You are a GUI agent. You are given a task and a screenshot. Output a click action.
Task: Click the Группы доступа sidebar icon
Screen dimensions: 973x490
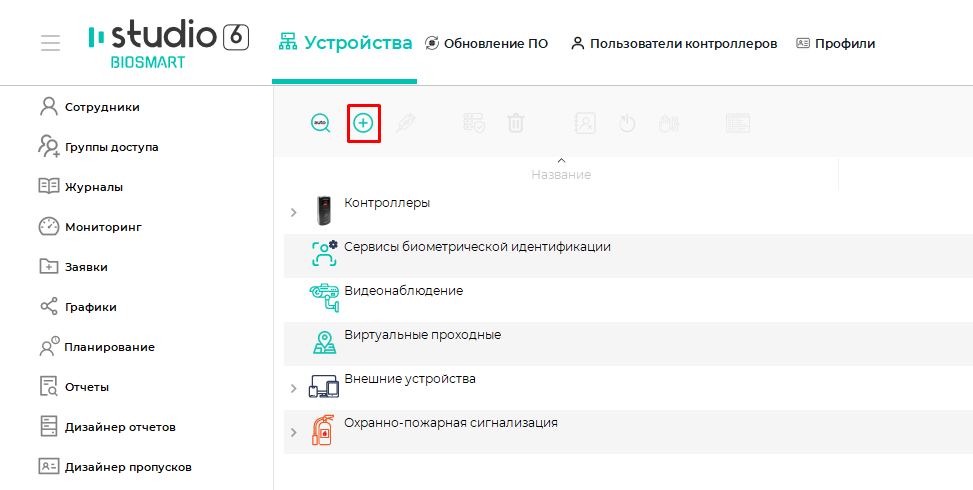pyautogui.click(x=48, y=146)
